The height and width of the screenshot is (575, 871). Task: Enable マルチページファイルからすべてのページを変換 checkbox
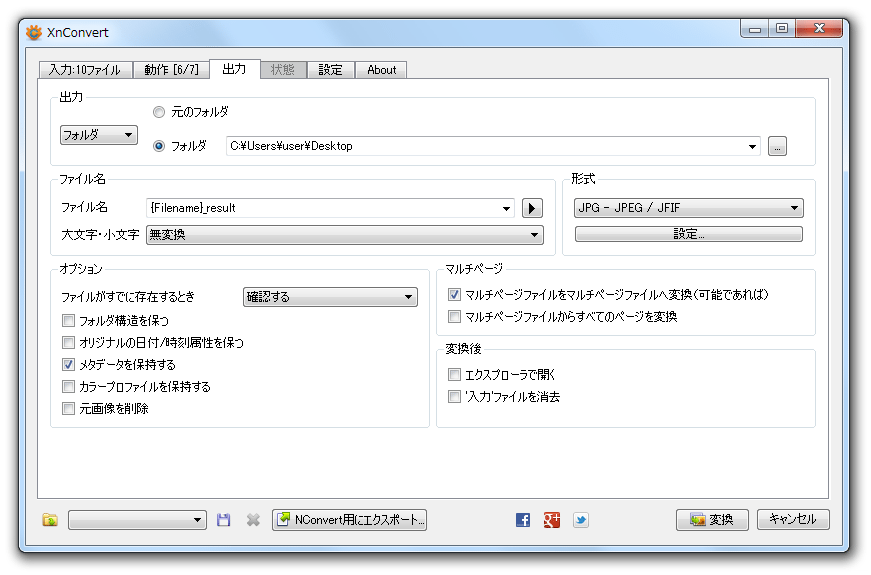click(x=454, y=317)
